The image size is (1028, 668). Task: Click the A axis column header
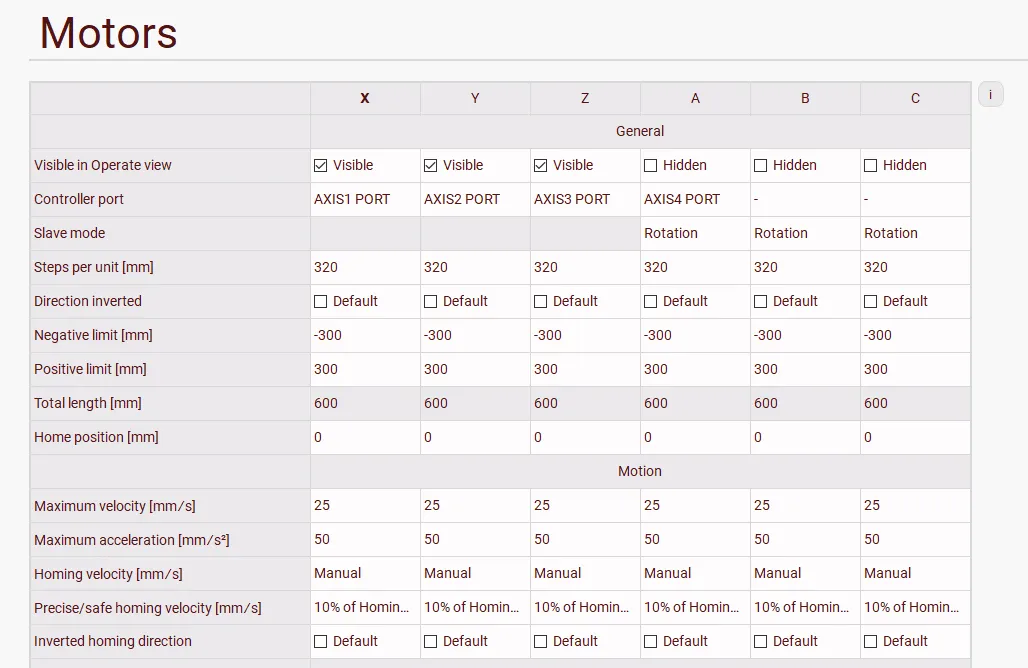pyautogui.click(x=696, y=98)
